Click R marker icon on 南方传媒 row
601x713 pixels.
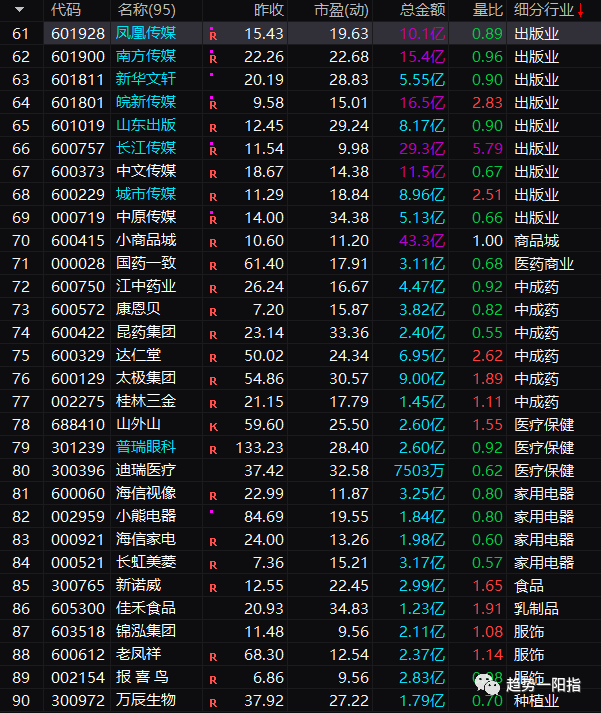213,59
